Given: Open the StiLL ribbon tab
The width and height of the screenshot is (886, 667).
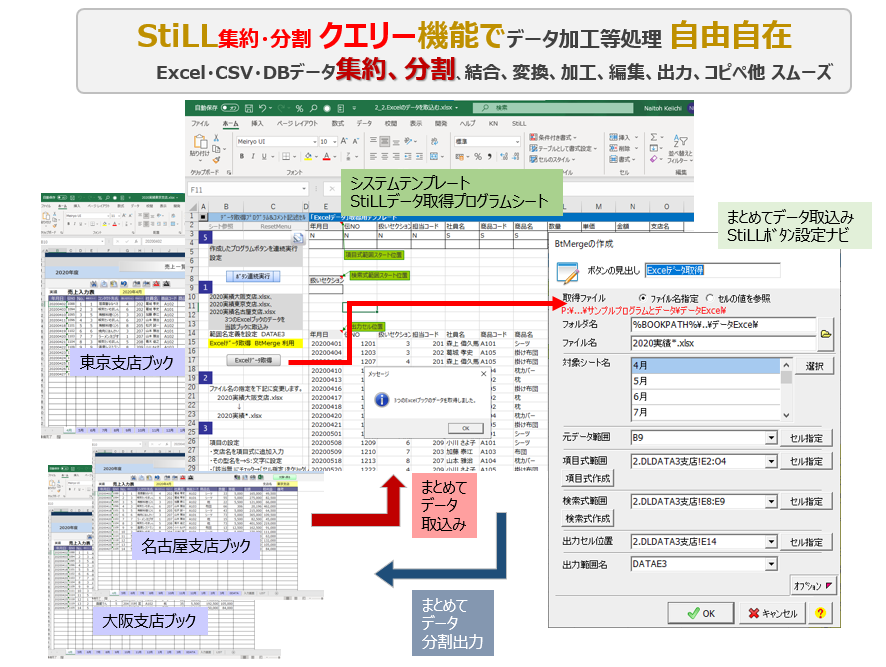Looking at the screenshot, I should click(x=519, y=123).
